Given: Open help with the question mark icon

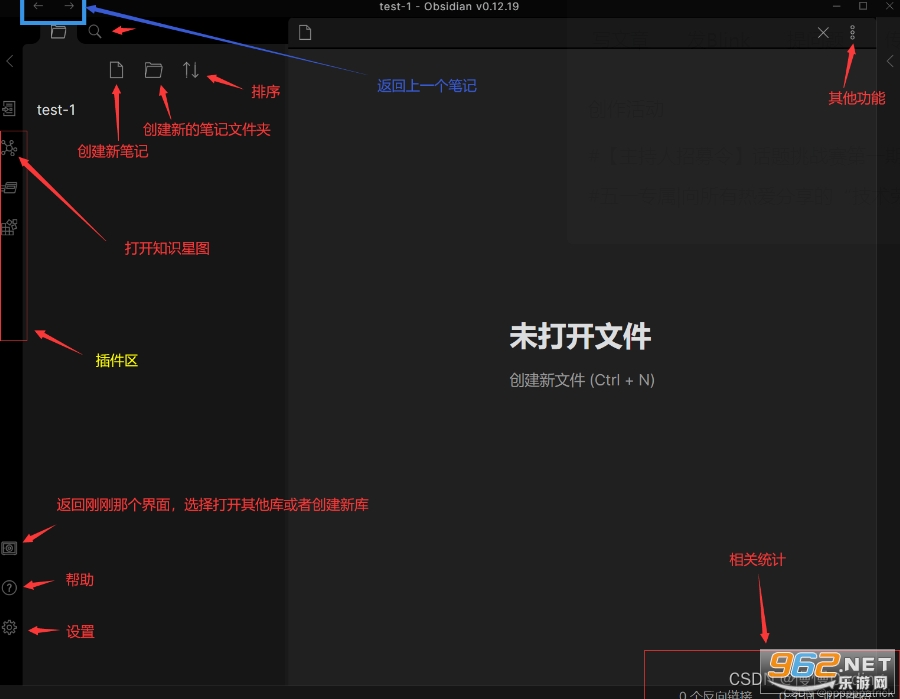Looking at the screenshot, I should pos(9,588).
